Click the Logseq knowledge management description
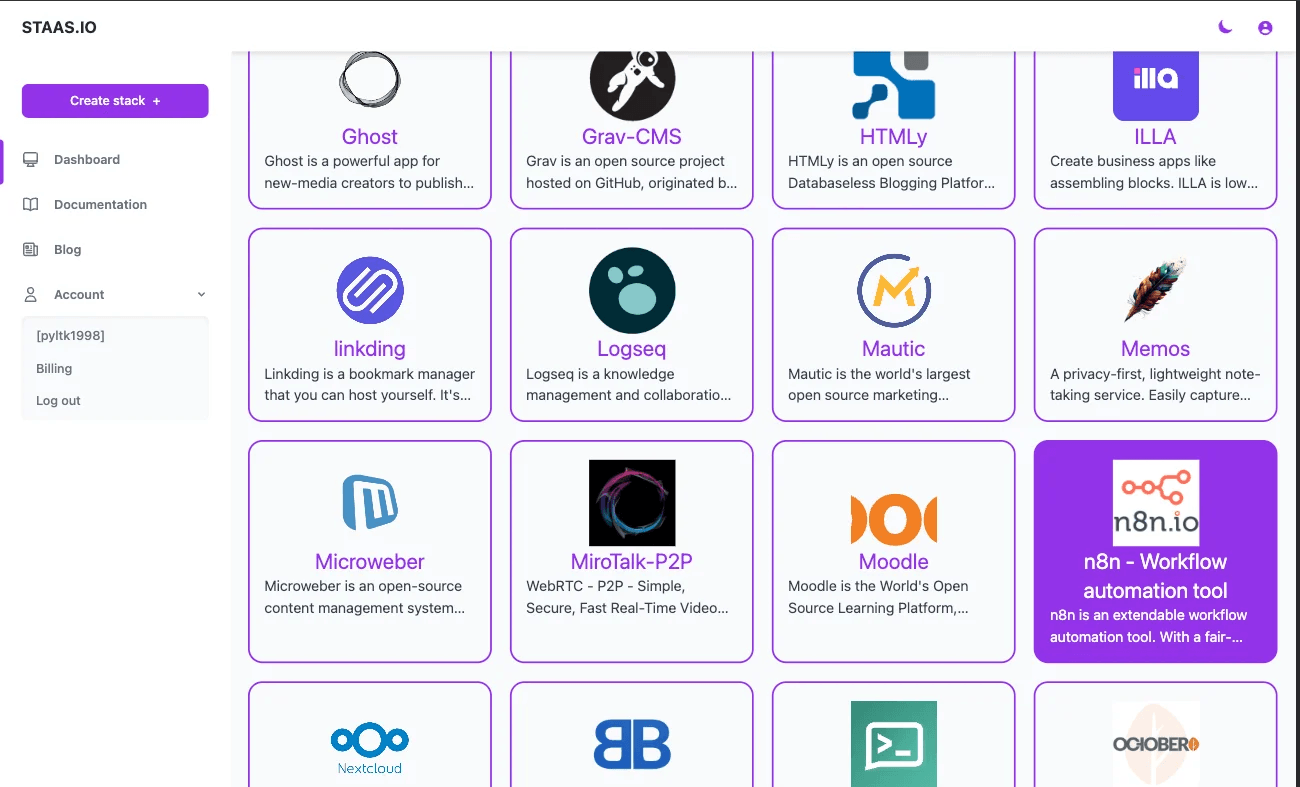The height and width of the screenshot is (787, 1300). point(629,384)
